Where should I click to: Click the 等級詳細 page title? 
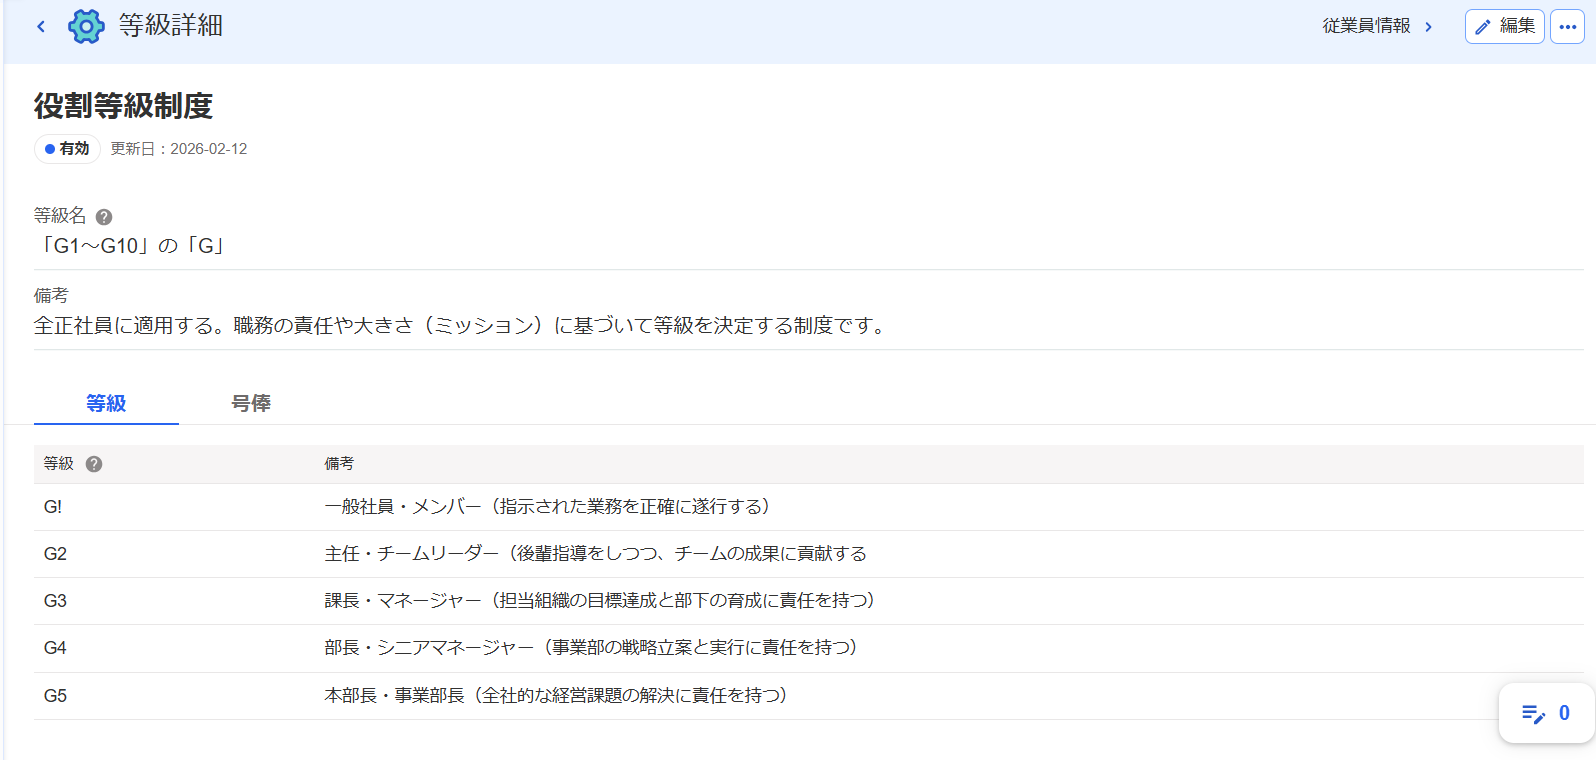click(x=170, y=26)
